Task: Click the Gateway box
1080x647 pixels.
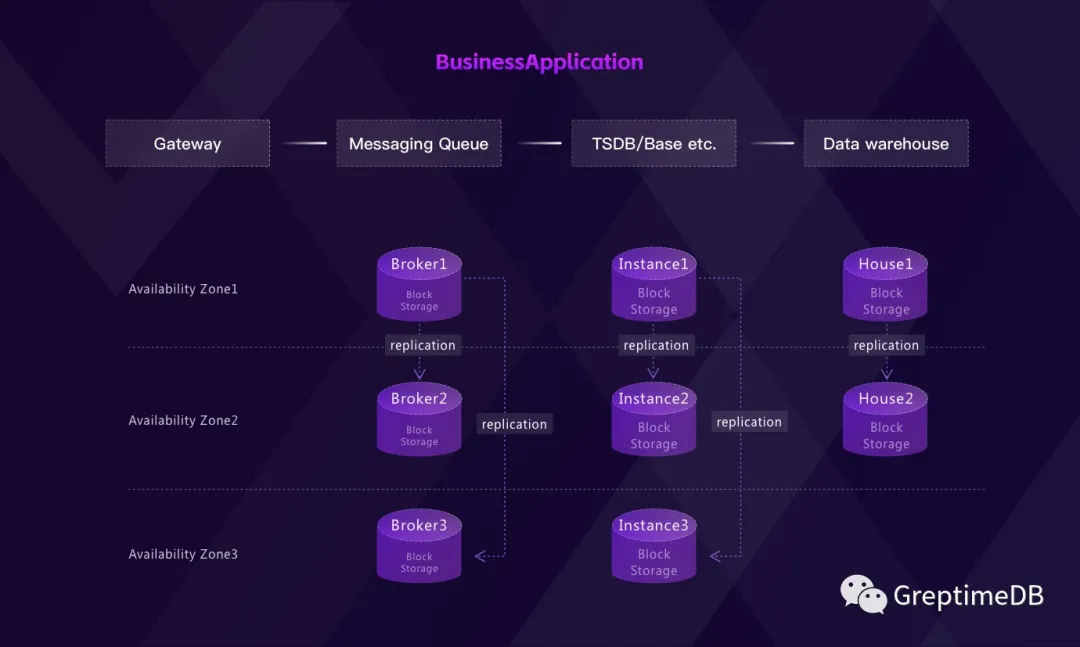Action: click(187, 143)
